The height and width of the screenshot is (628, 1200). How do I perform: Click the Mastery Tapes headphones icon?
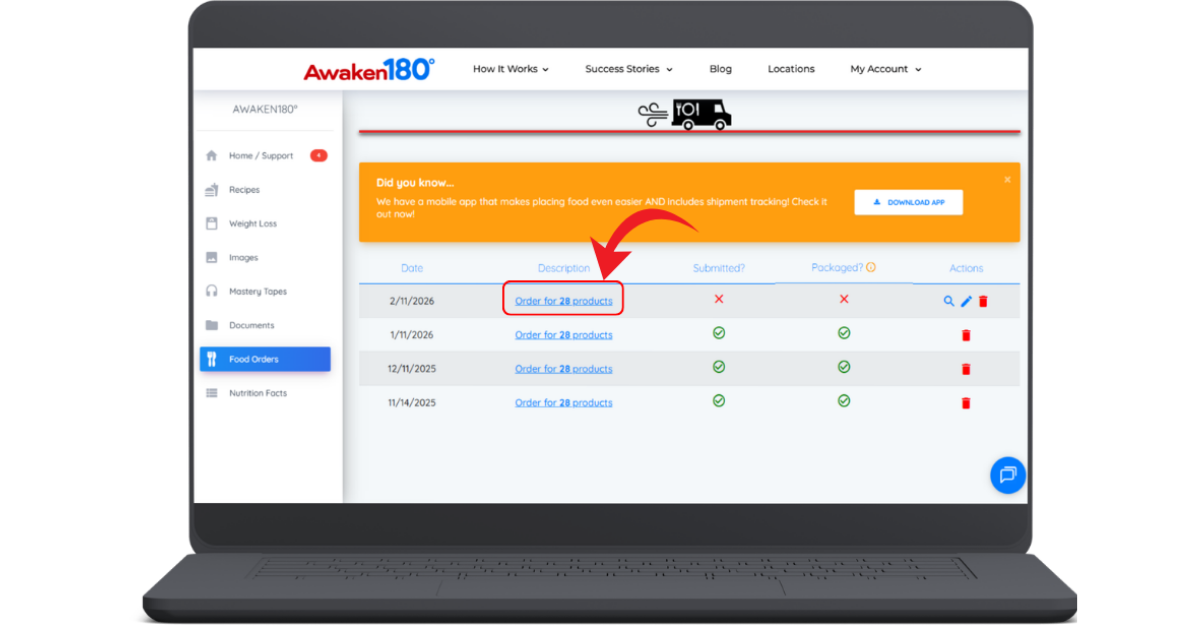point(211,292)
